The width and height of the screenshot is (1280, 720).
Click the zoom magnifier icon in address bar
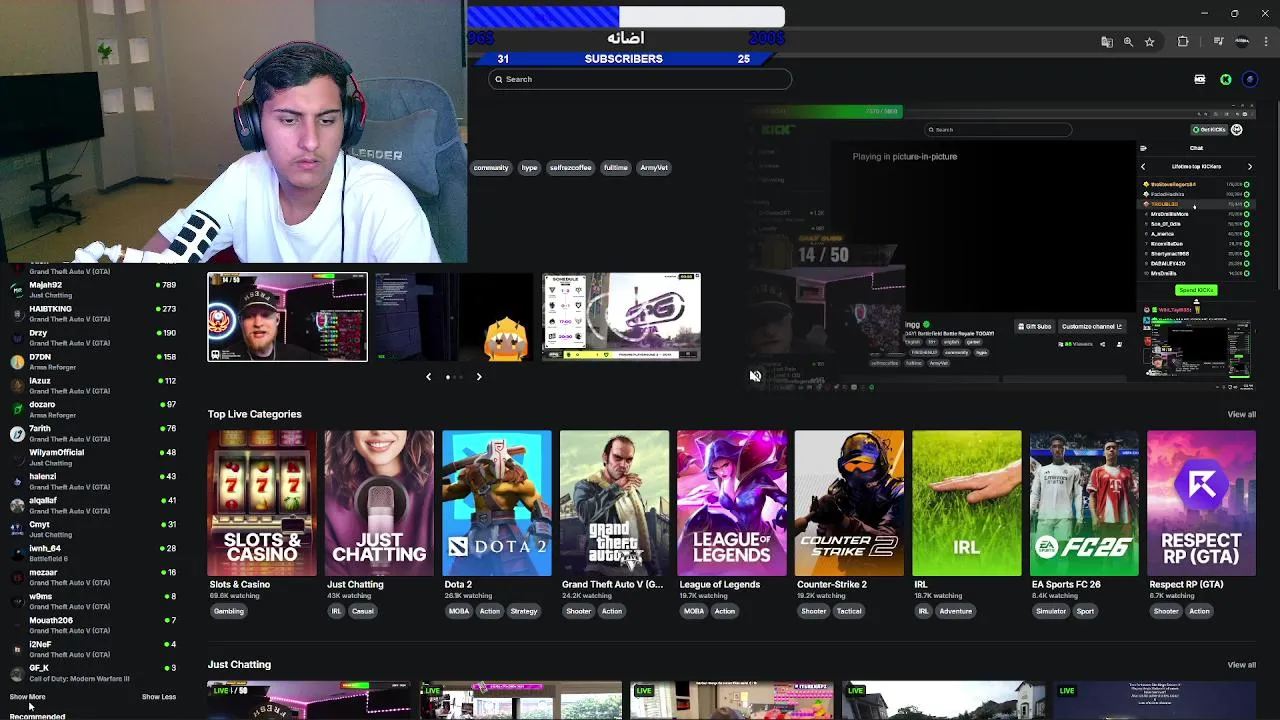[x=1128, y=42]
